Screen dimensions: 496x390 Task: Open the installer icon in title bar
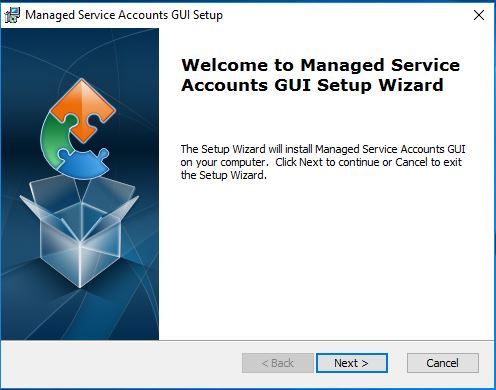coord(12,15)
